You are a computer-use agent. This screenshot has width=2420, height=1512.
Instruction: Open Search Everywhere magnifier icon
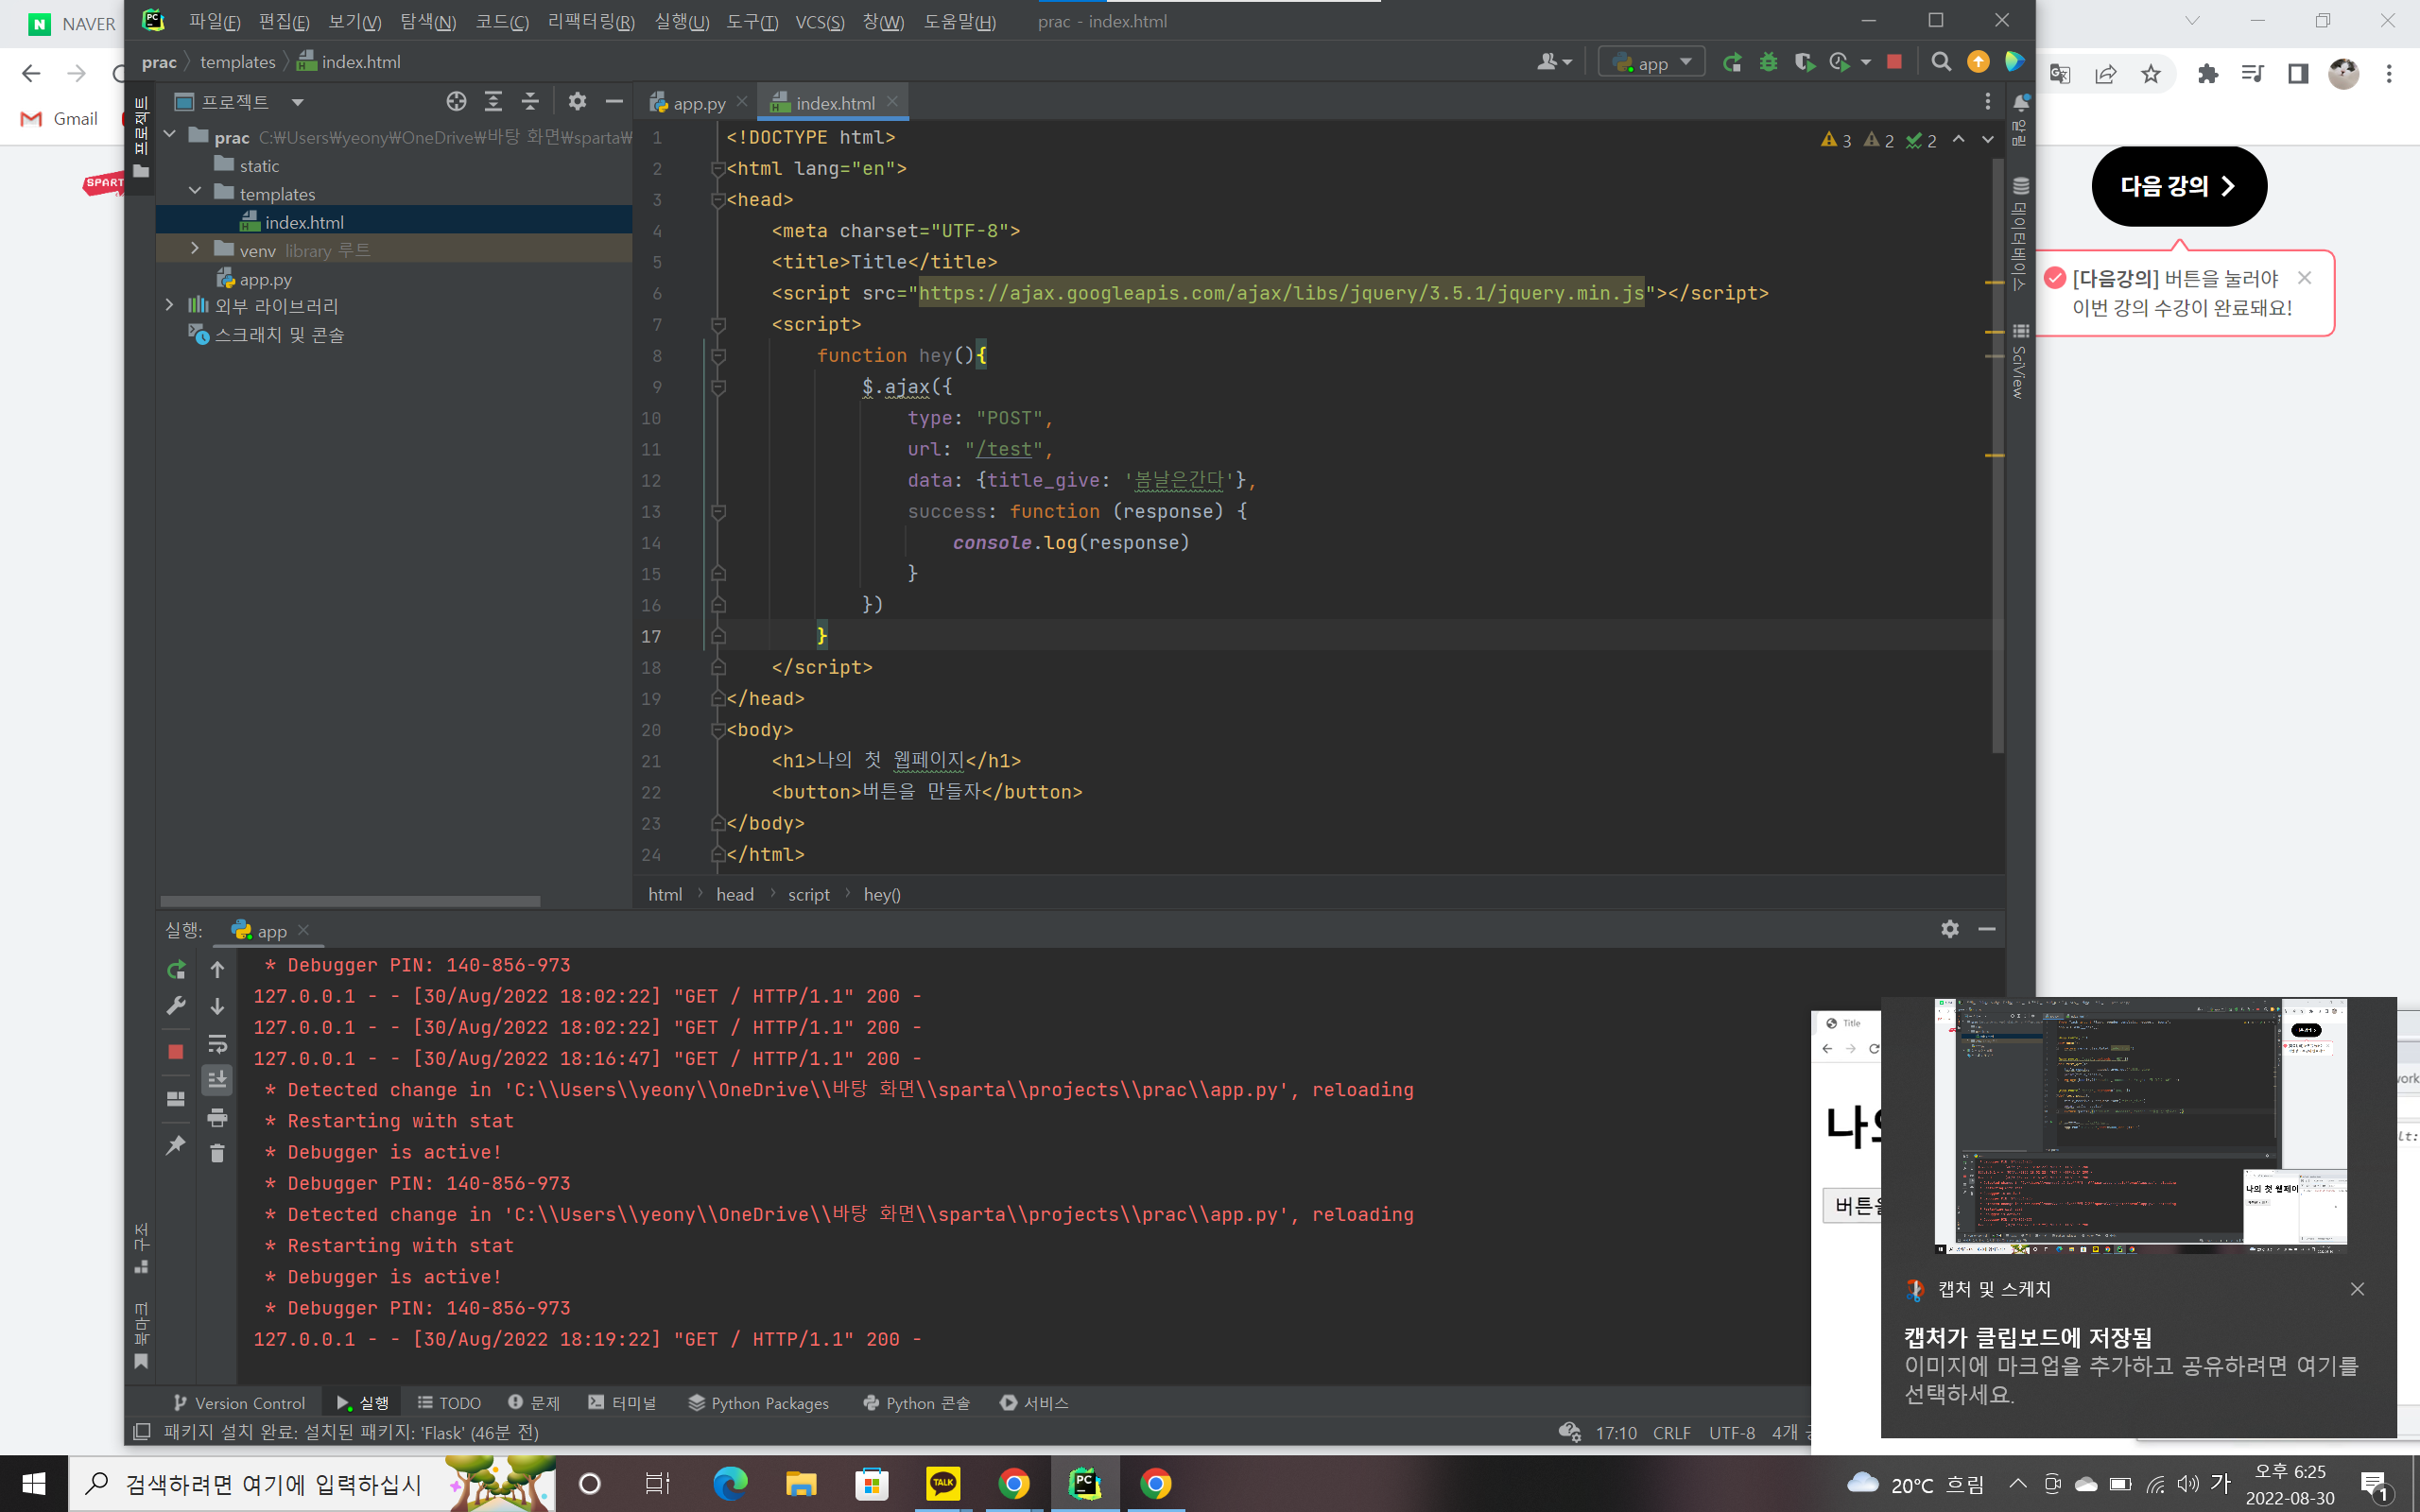point(1941,62)
